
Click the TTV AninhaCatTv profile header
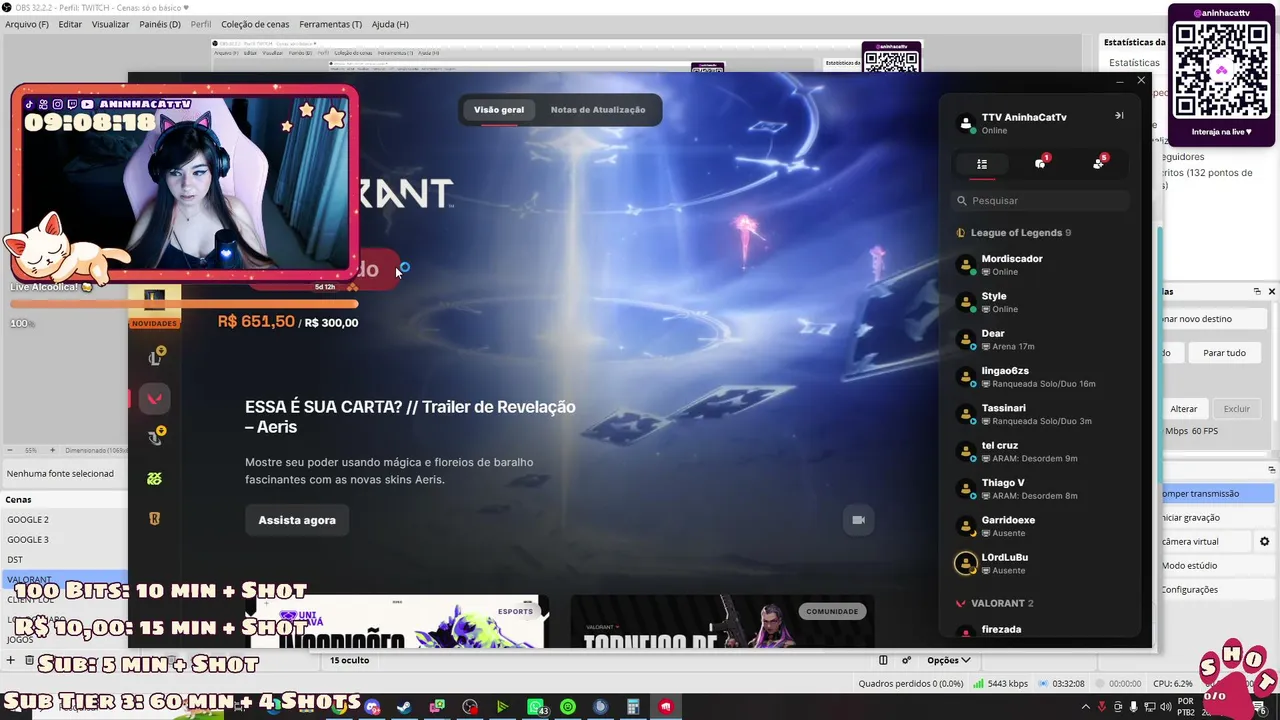click(1012, 124)
